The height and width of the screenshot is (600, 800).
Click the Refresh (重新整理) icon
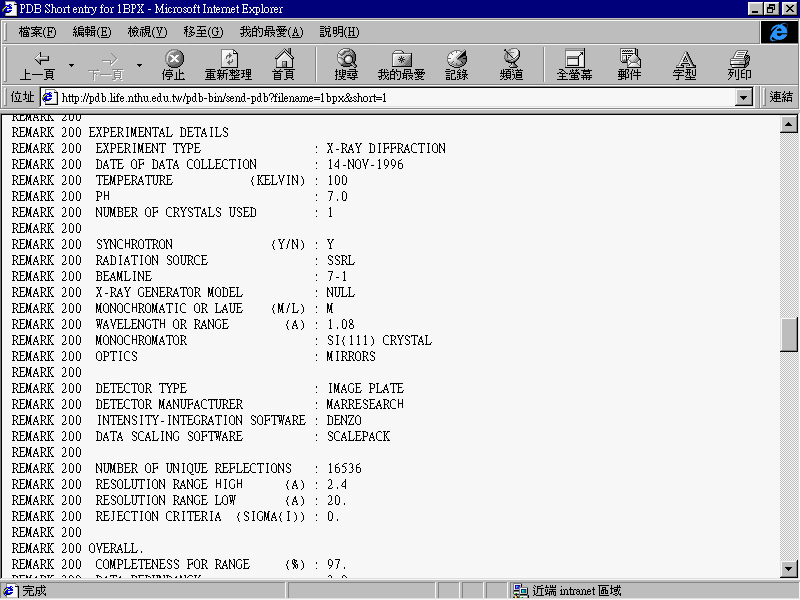click(229, 59)
